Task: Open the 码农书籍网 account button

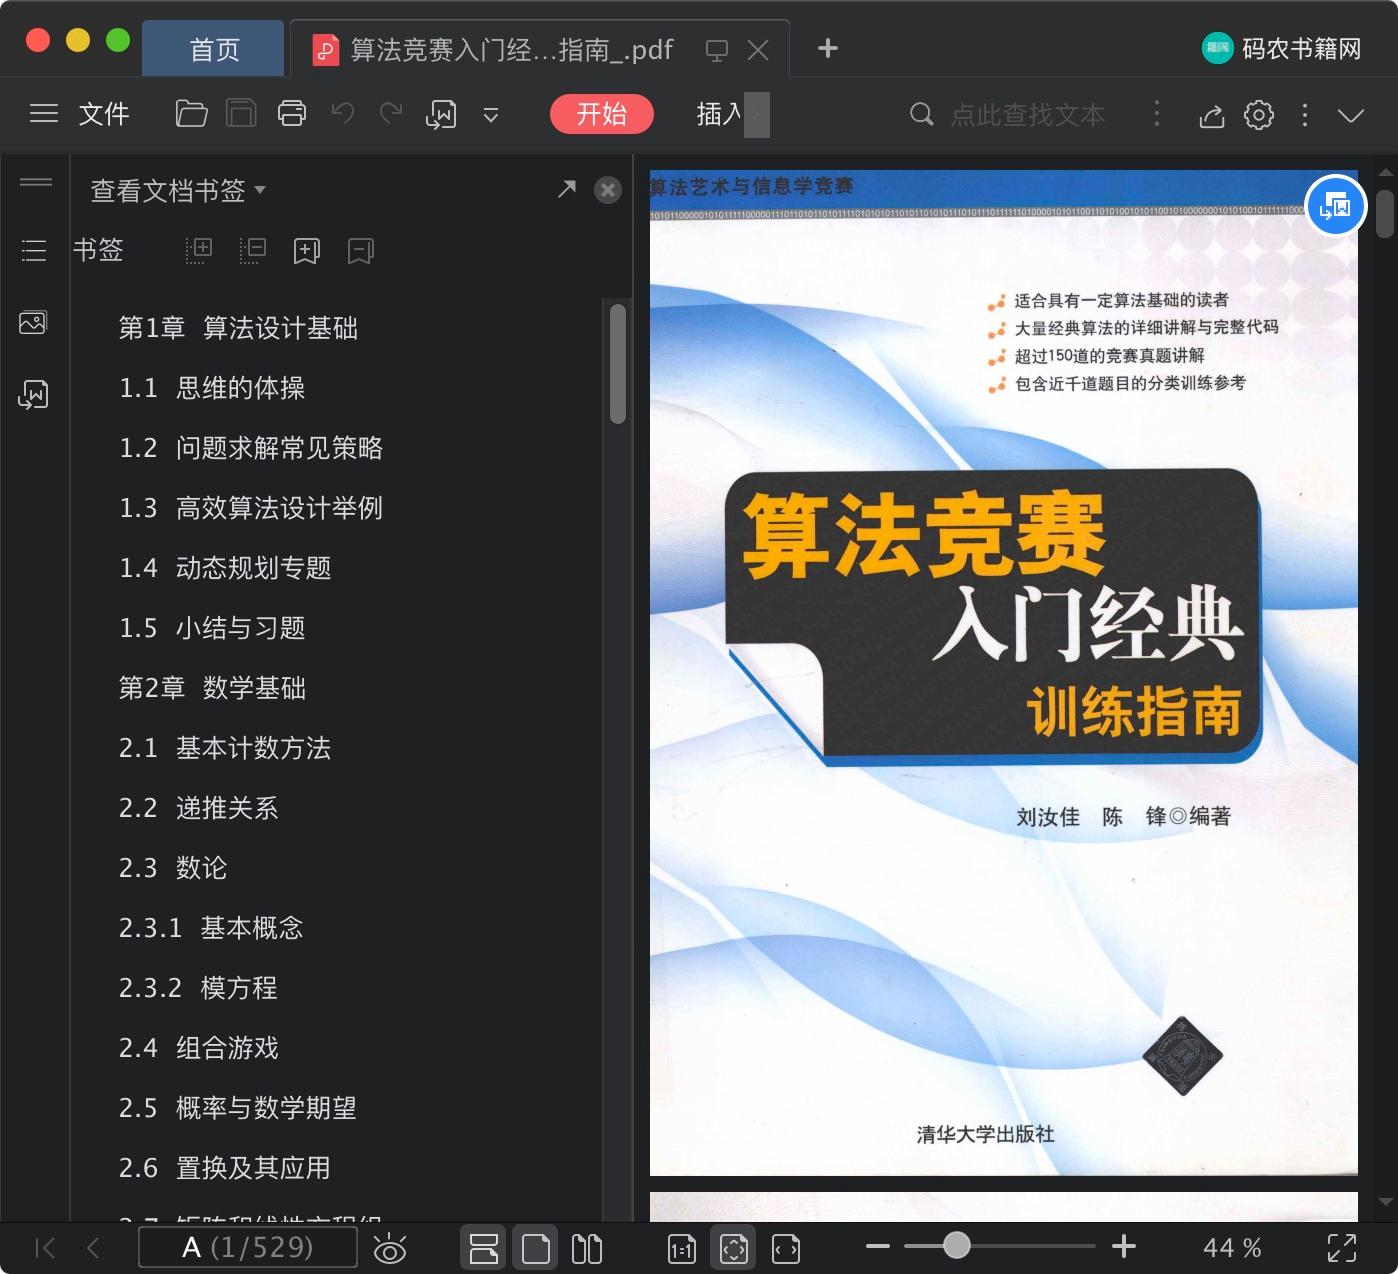Action: (x=1281, y=48)
